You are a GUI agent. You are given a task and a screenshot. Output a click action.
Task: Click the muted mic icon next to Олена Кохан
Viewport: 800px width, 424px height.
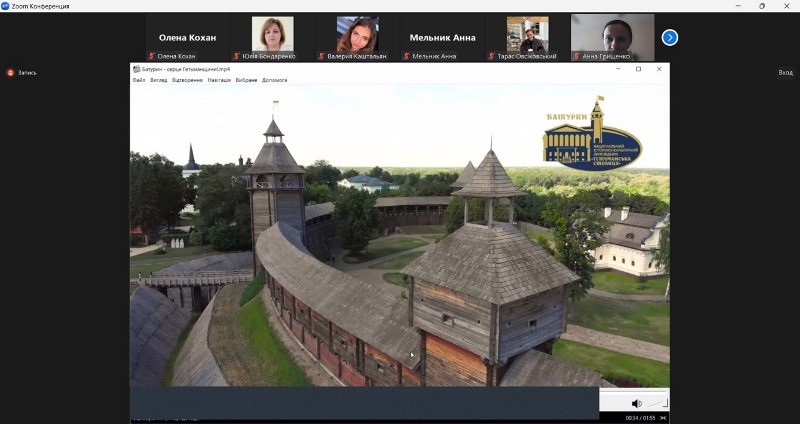coord(152,56)
